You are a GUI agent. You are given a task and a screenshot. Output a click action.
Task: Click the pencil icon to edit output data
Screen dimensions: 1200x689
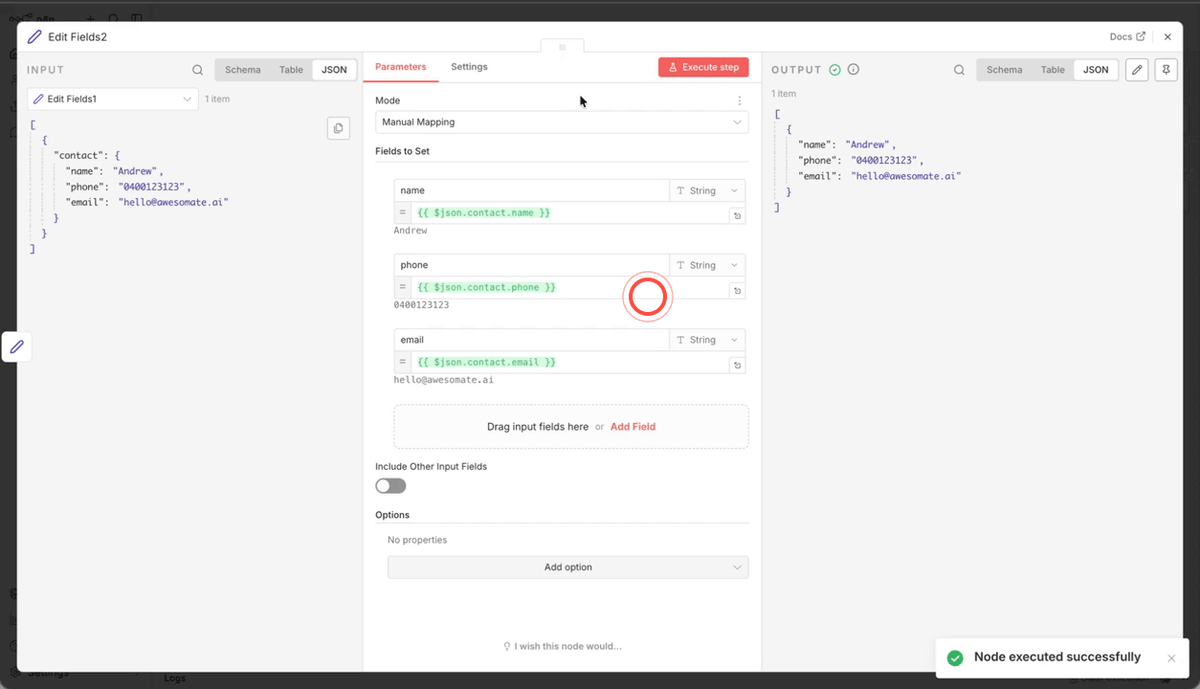1137,70
